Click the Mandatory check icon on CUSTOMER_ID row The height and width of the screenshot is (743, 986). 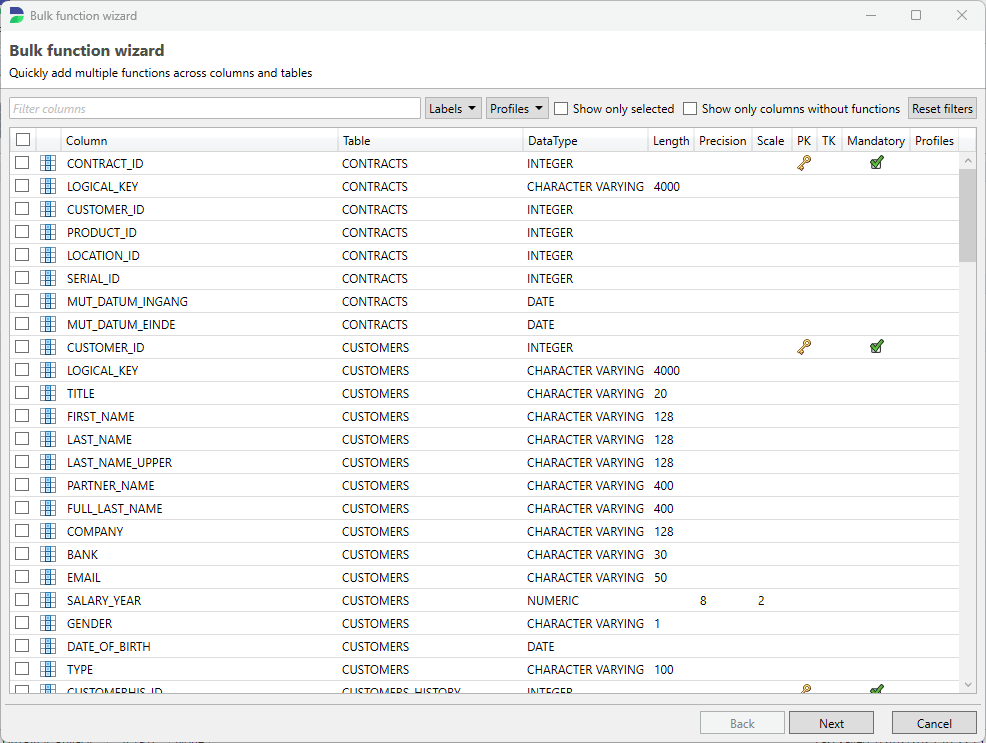877,346
